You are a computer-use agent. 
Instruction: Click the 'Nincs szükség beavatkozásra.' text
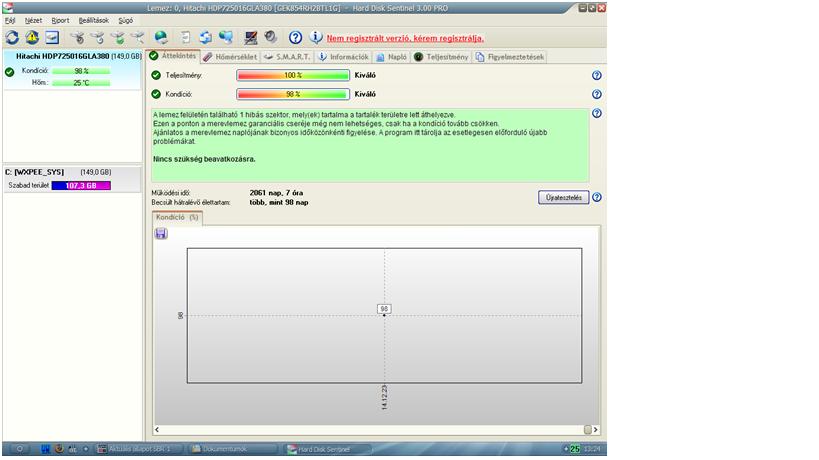[204, 159]
